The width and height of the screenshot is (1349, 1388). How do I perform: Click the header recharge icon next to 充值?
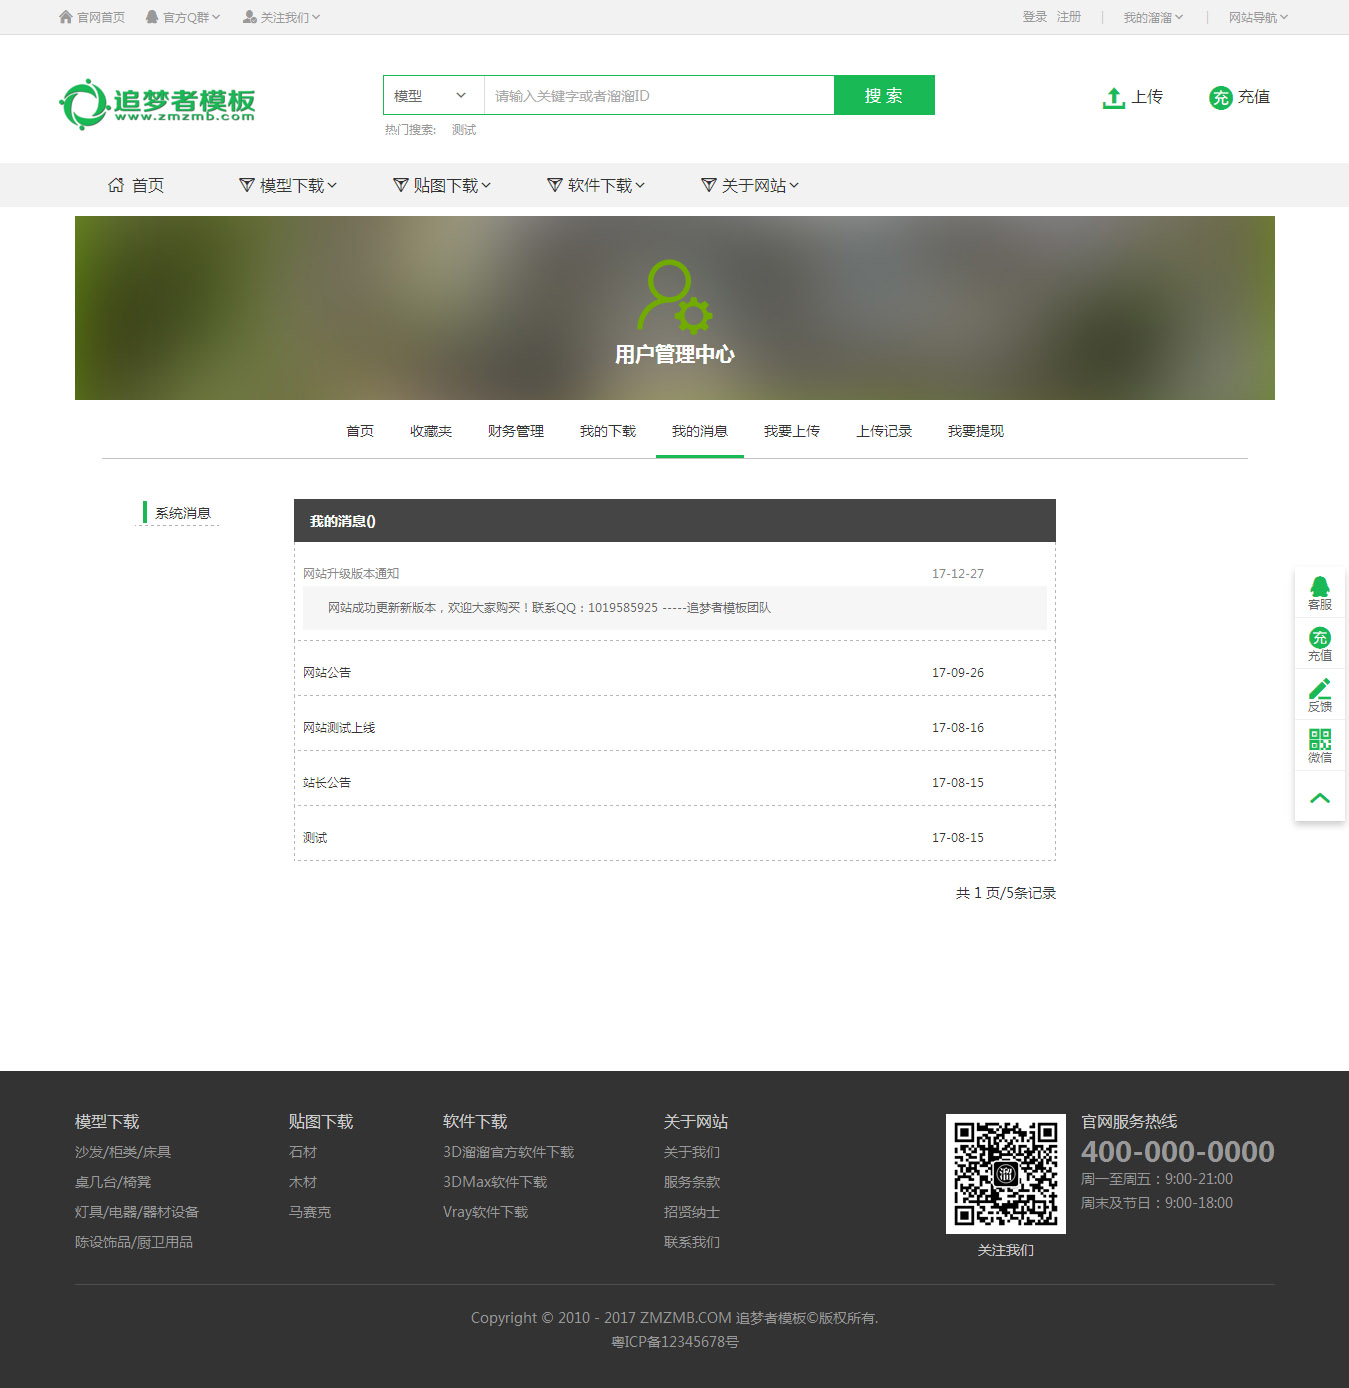point(1220,97)
